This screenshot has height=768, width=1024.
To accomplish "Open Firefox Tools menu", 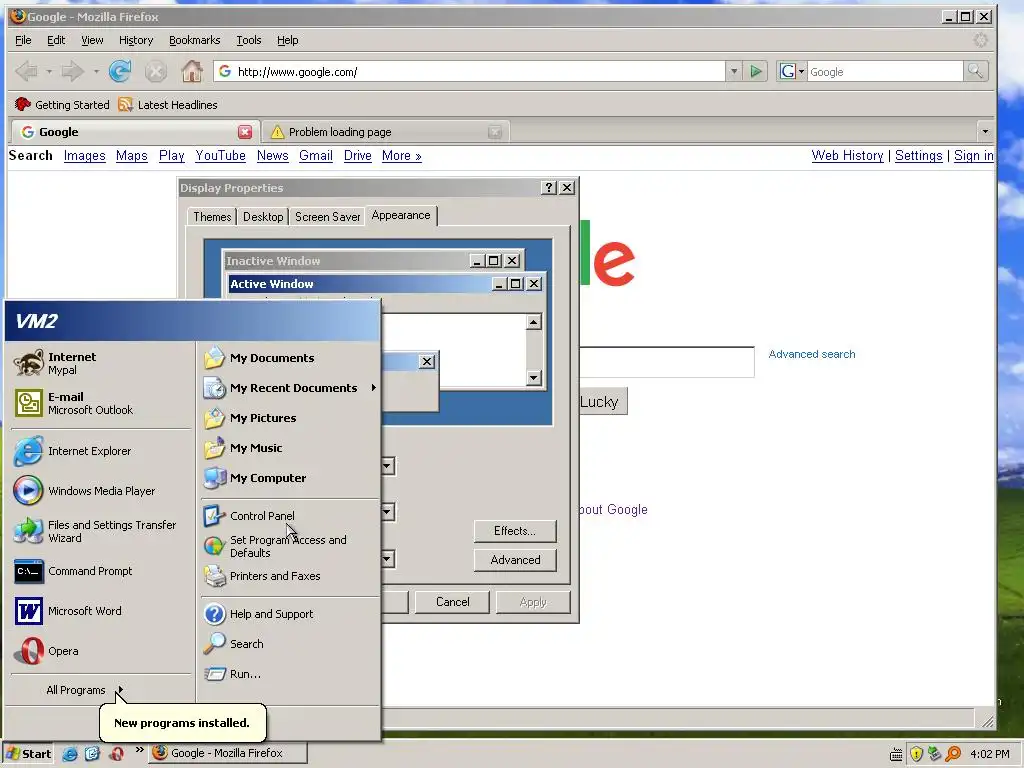I will tap(248, 40).
